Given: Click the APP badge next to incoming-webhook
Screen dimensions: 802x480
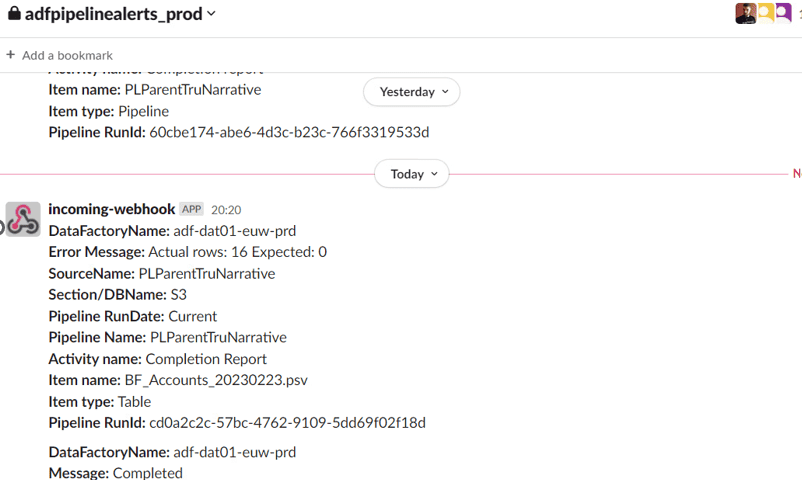Looking at the screenshot, I should pyautogui.click(x=191, y=210).
